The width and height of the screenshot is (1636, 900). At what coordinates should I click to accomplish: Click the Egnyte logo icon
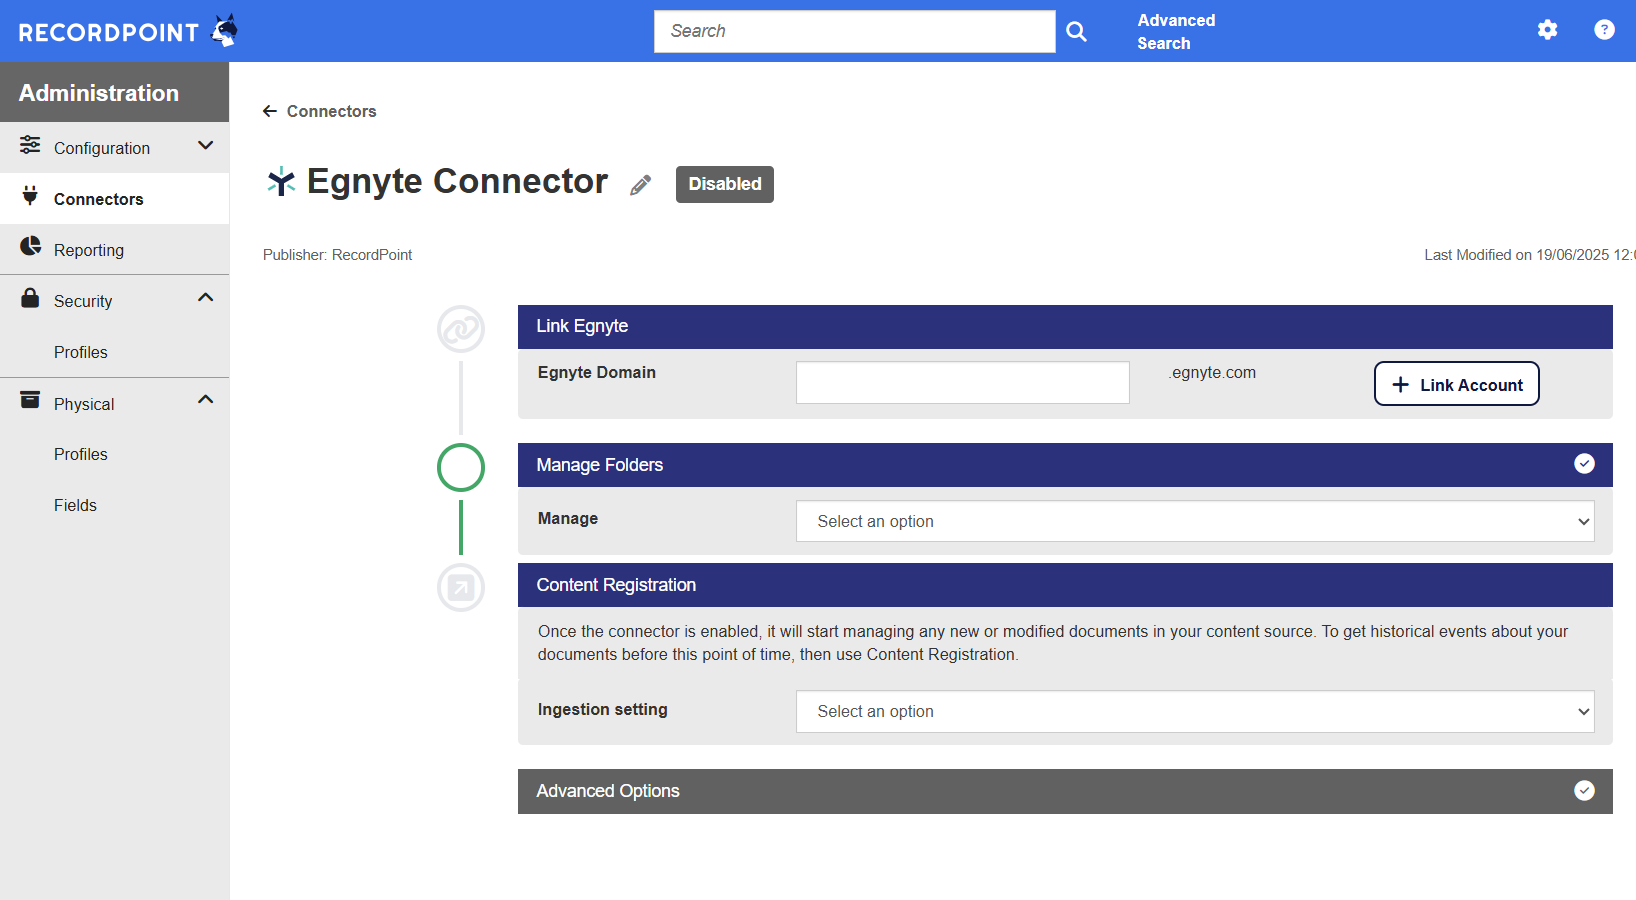tap(281, 181)
